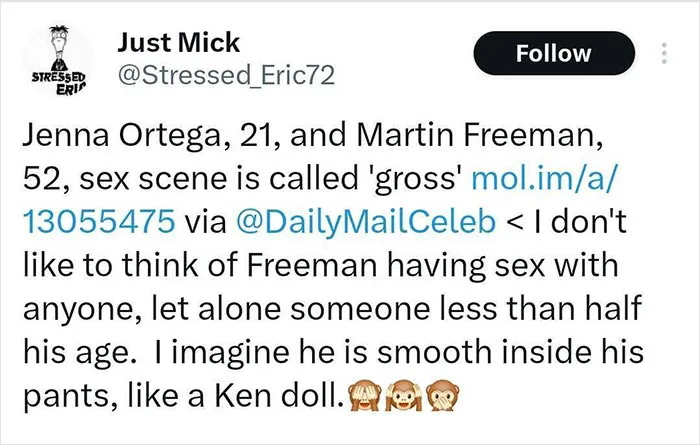The height and width of the screenshot is (445, 700).
Task: Click the 'Stressed Eric' caption inside the avatar
Action: tap(59, 84)
